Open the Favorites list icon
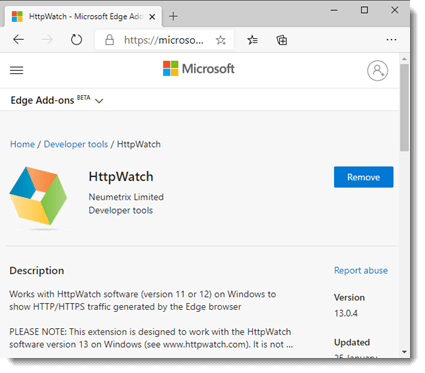This screenshot has height=373, width=425. (x=252, y=40)
